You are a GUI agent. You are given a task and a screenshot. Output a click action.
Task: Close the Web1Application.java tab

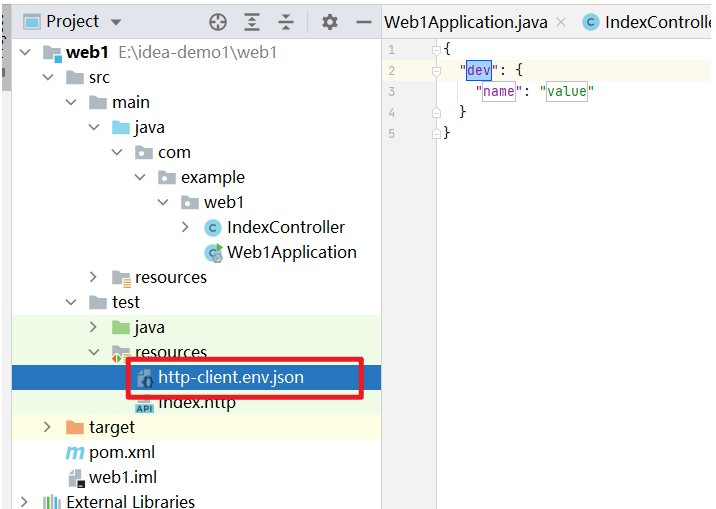point(562,22)
